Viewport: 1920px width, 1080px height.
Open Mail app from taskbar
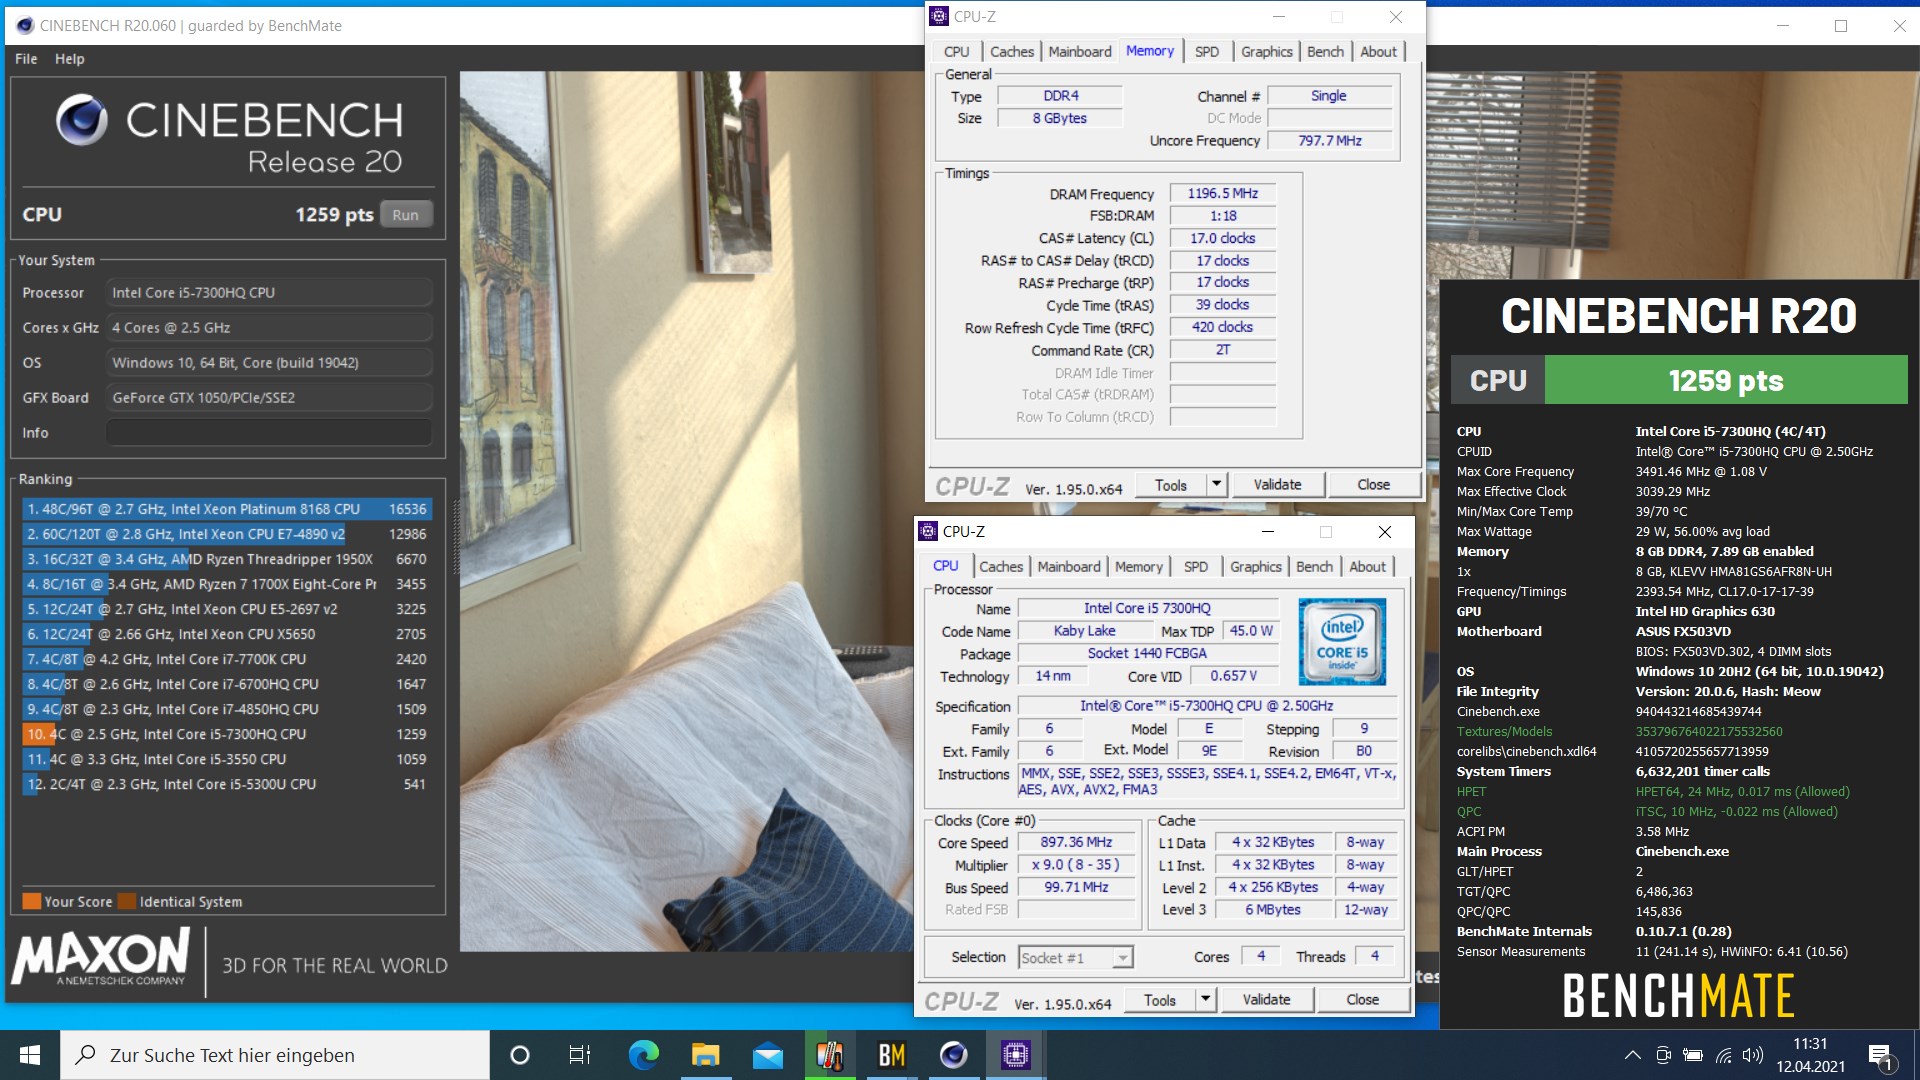pos(767,1055)
